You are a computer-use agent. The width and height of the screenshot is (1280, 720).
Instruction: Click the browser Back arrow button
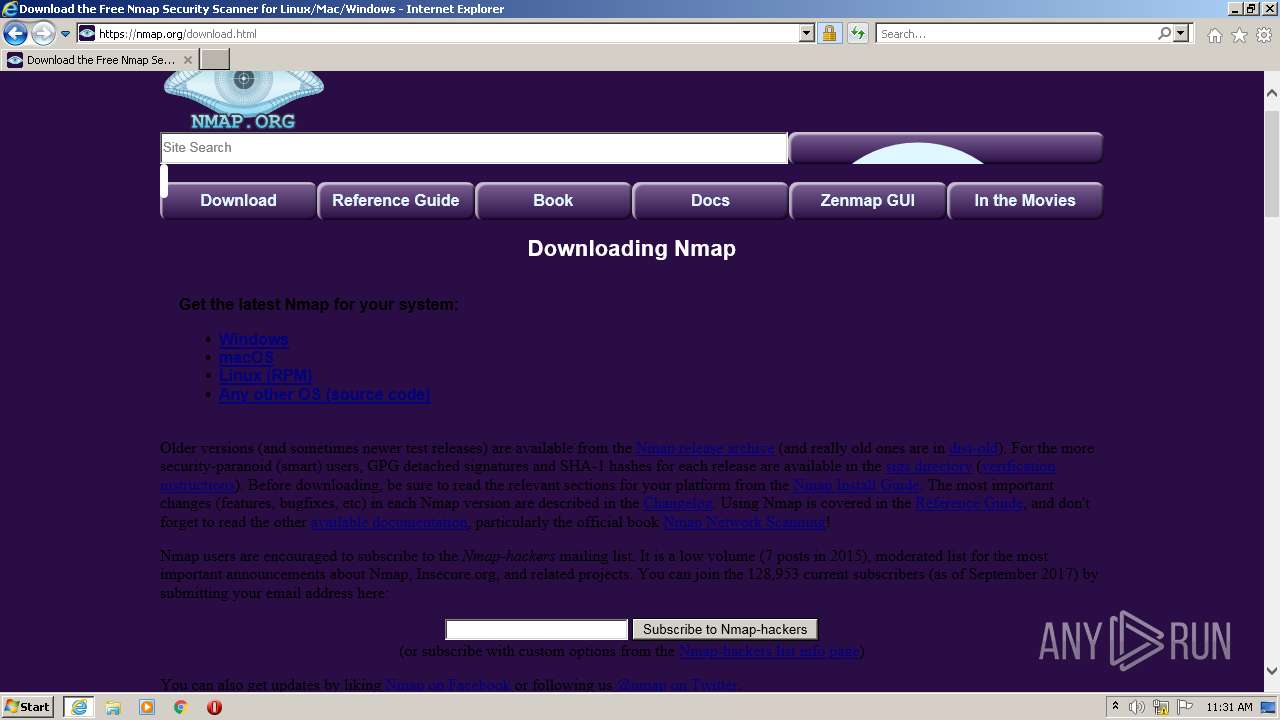coord(15,34)
